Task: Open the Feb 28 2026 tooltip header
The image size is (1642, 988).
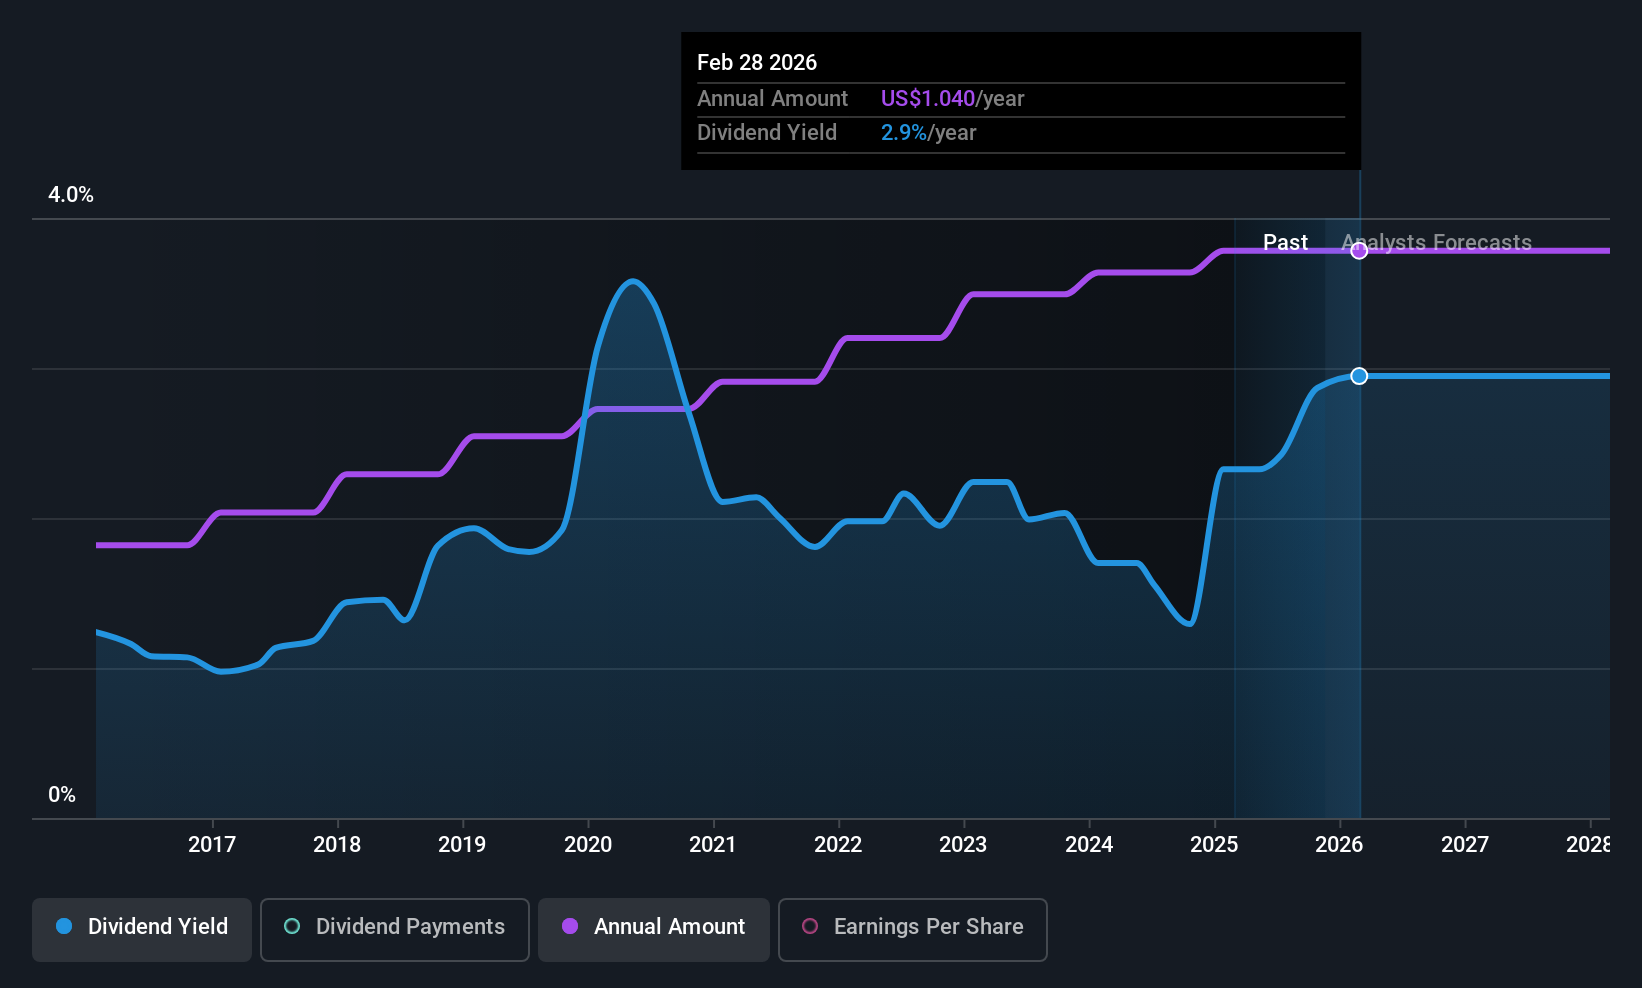Action: click(757, 62)
